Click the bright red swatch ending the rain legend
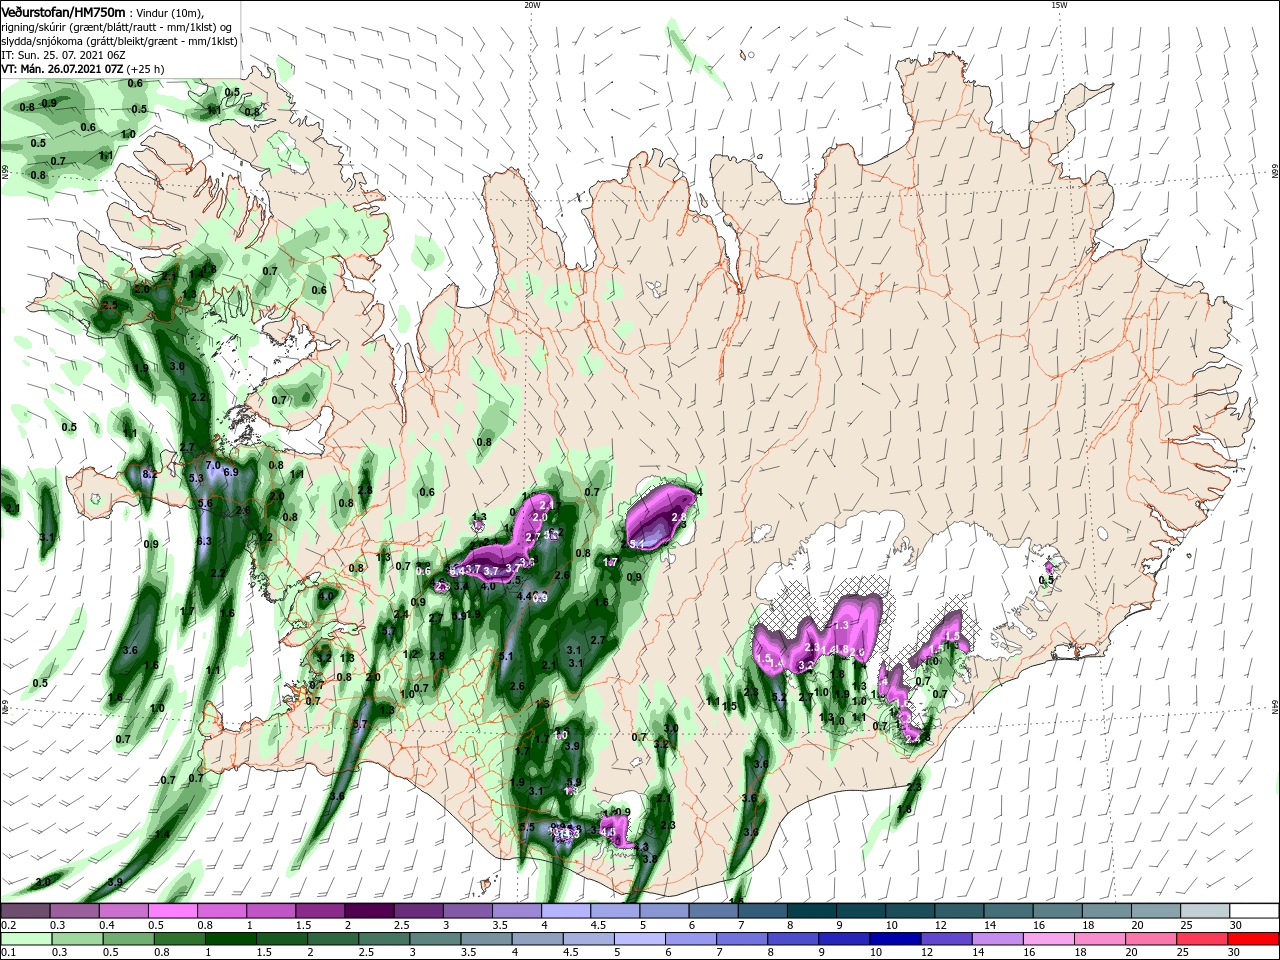 click(x=1255, y=938)
